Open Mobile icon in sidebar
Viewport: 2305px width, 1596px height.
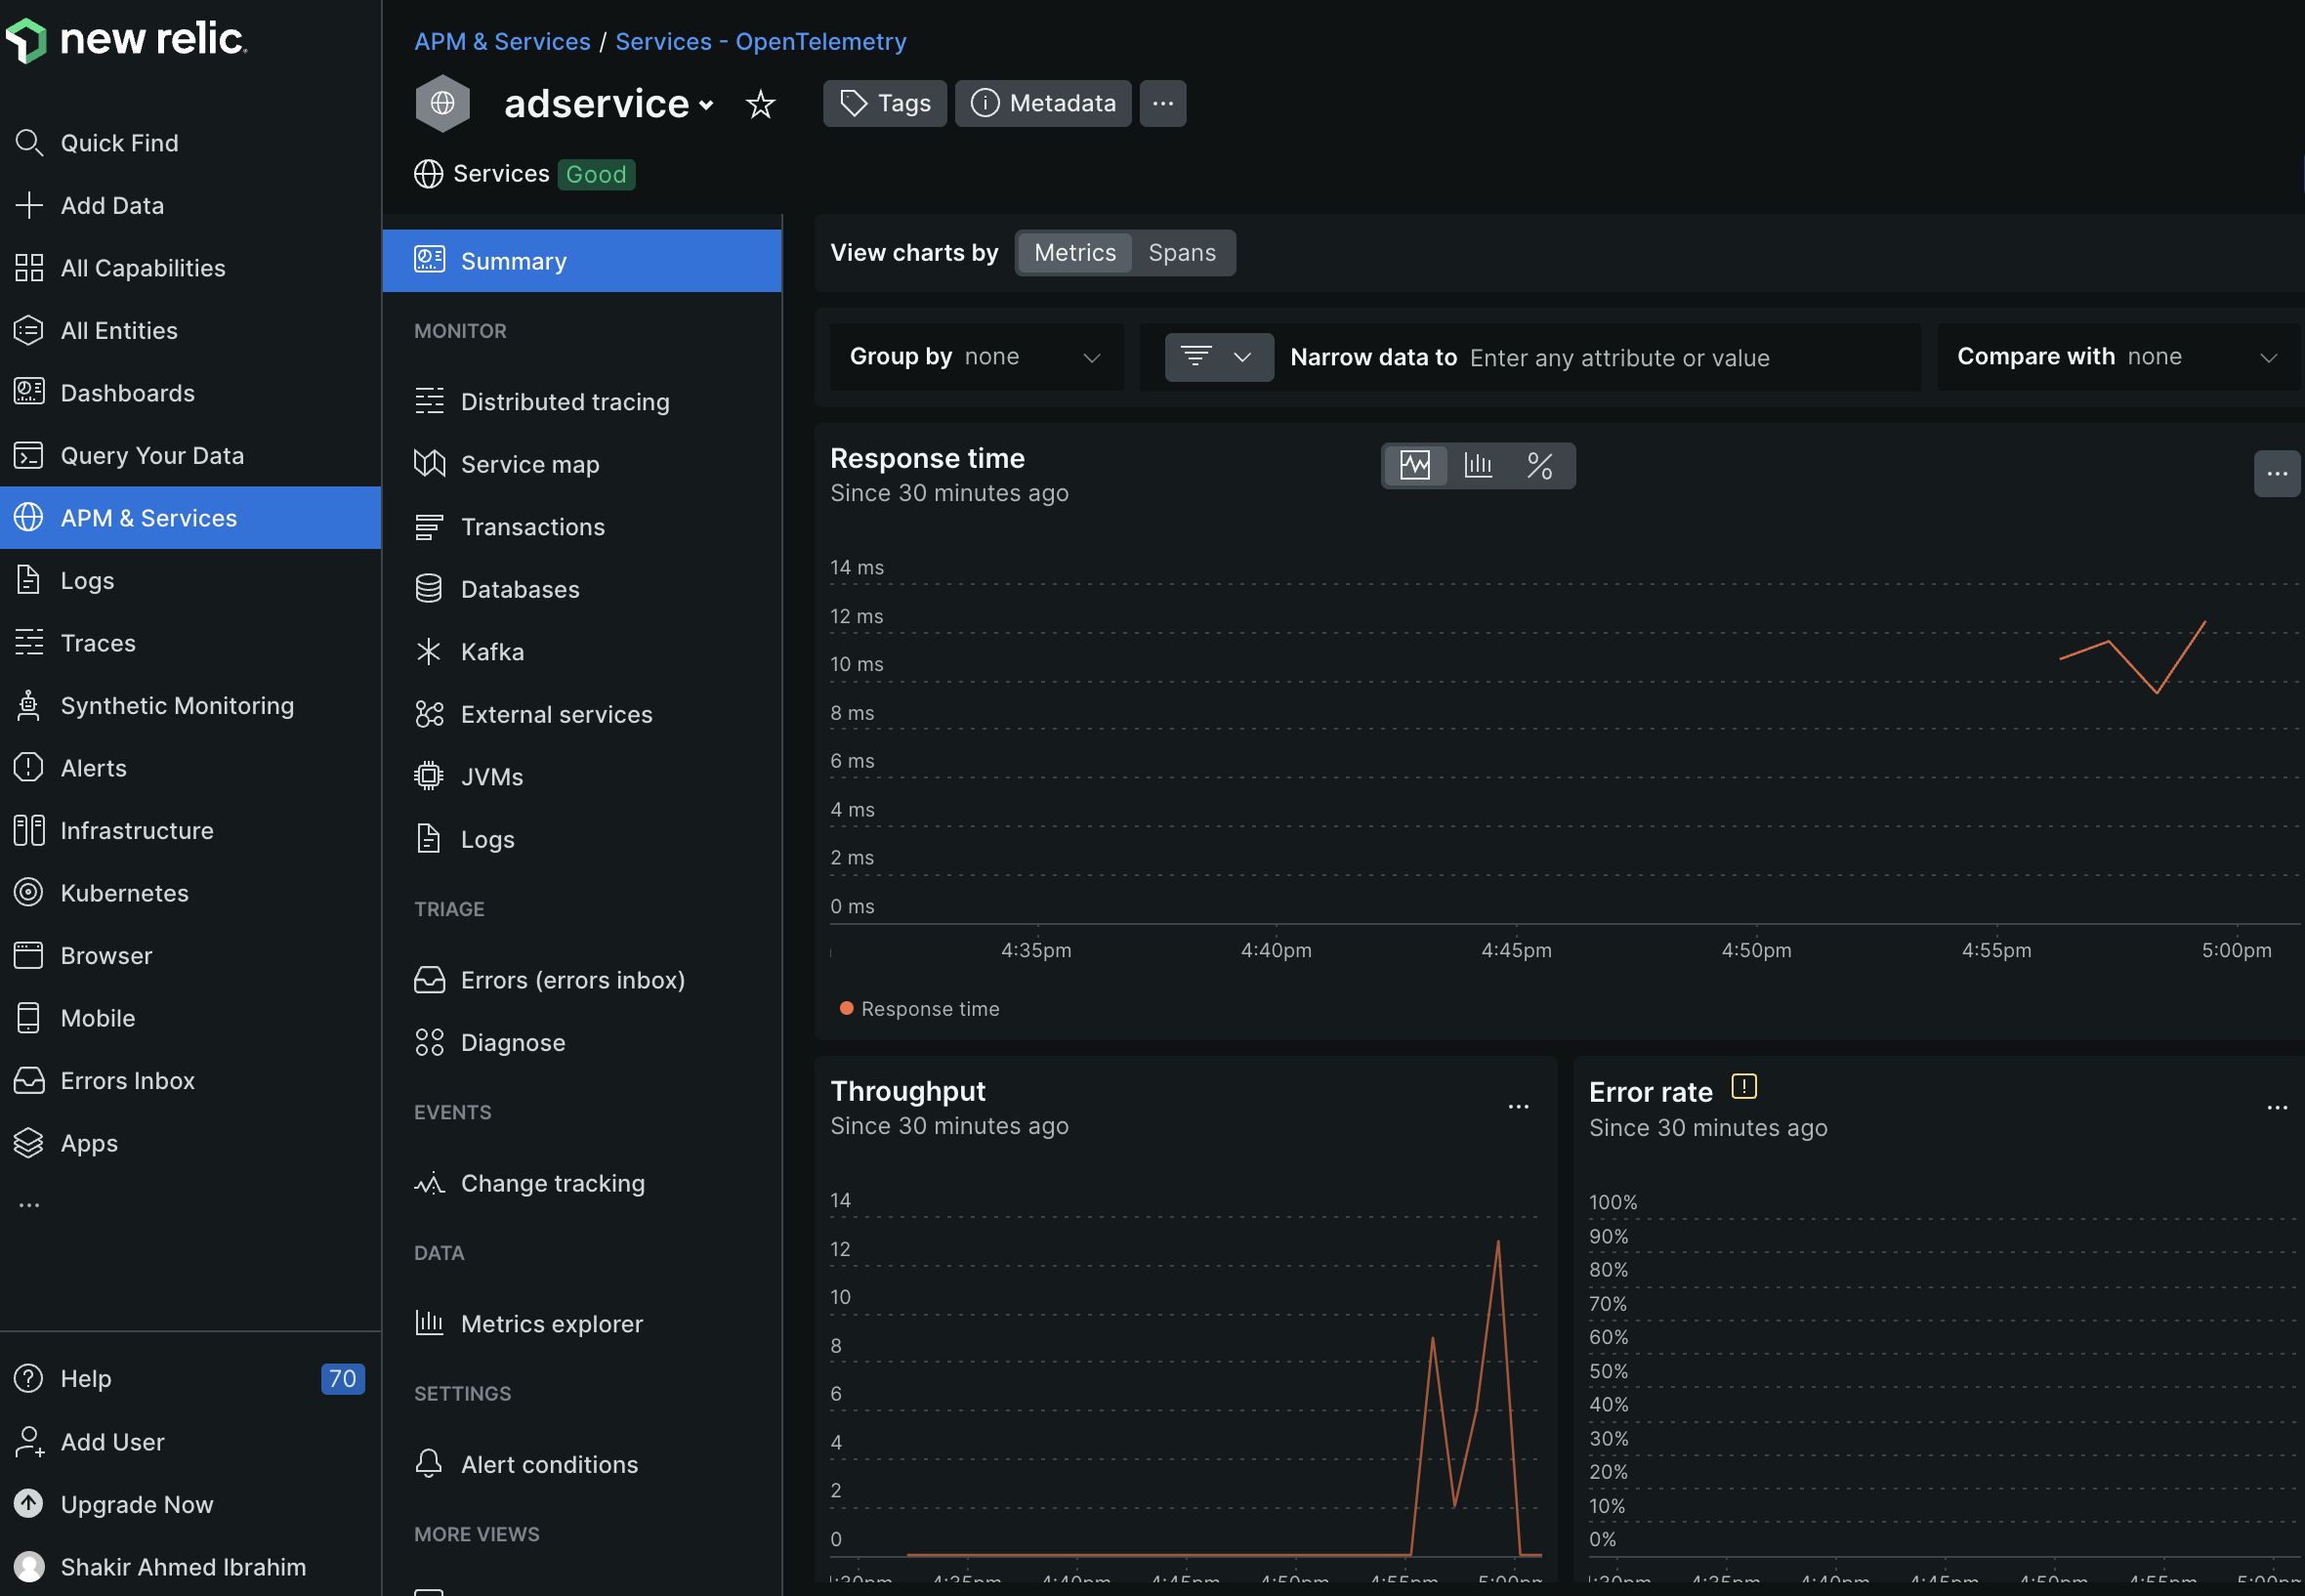[29, 1018]
